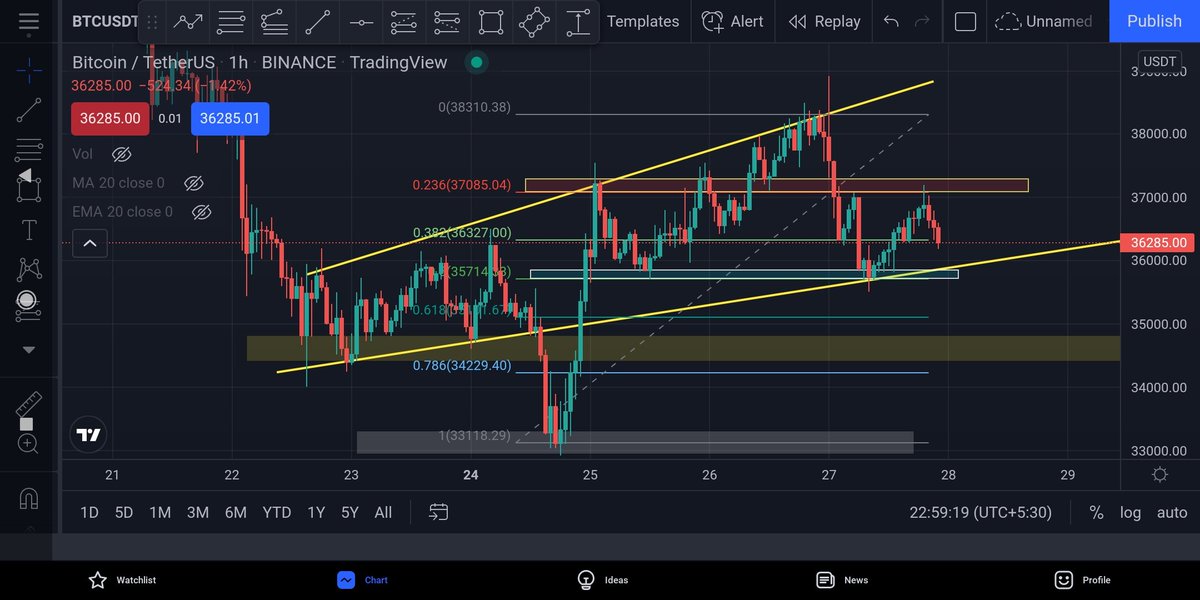
Task: Open the Watchlist tab
Action: 122,579
